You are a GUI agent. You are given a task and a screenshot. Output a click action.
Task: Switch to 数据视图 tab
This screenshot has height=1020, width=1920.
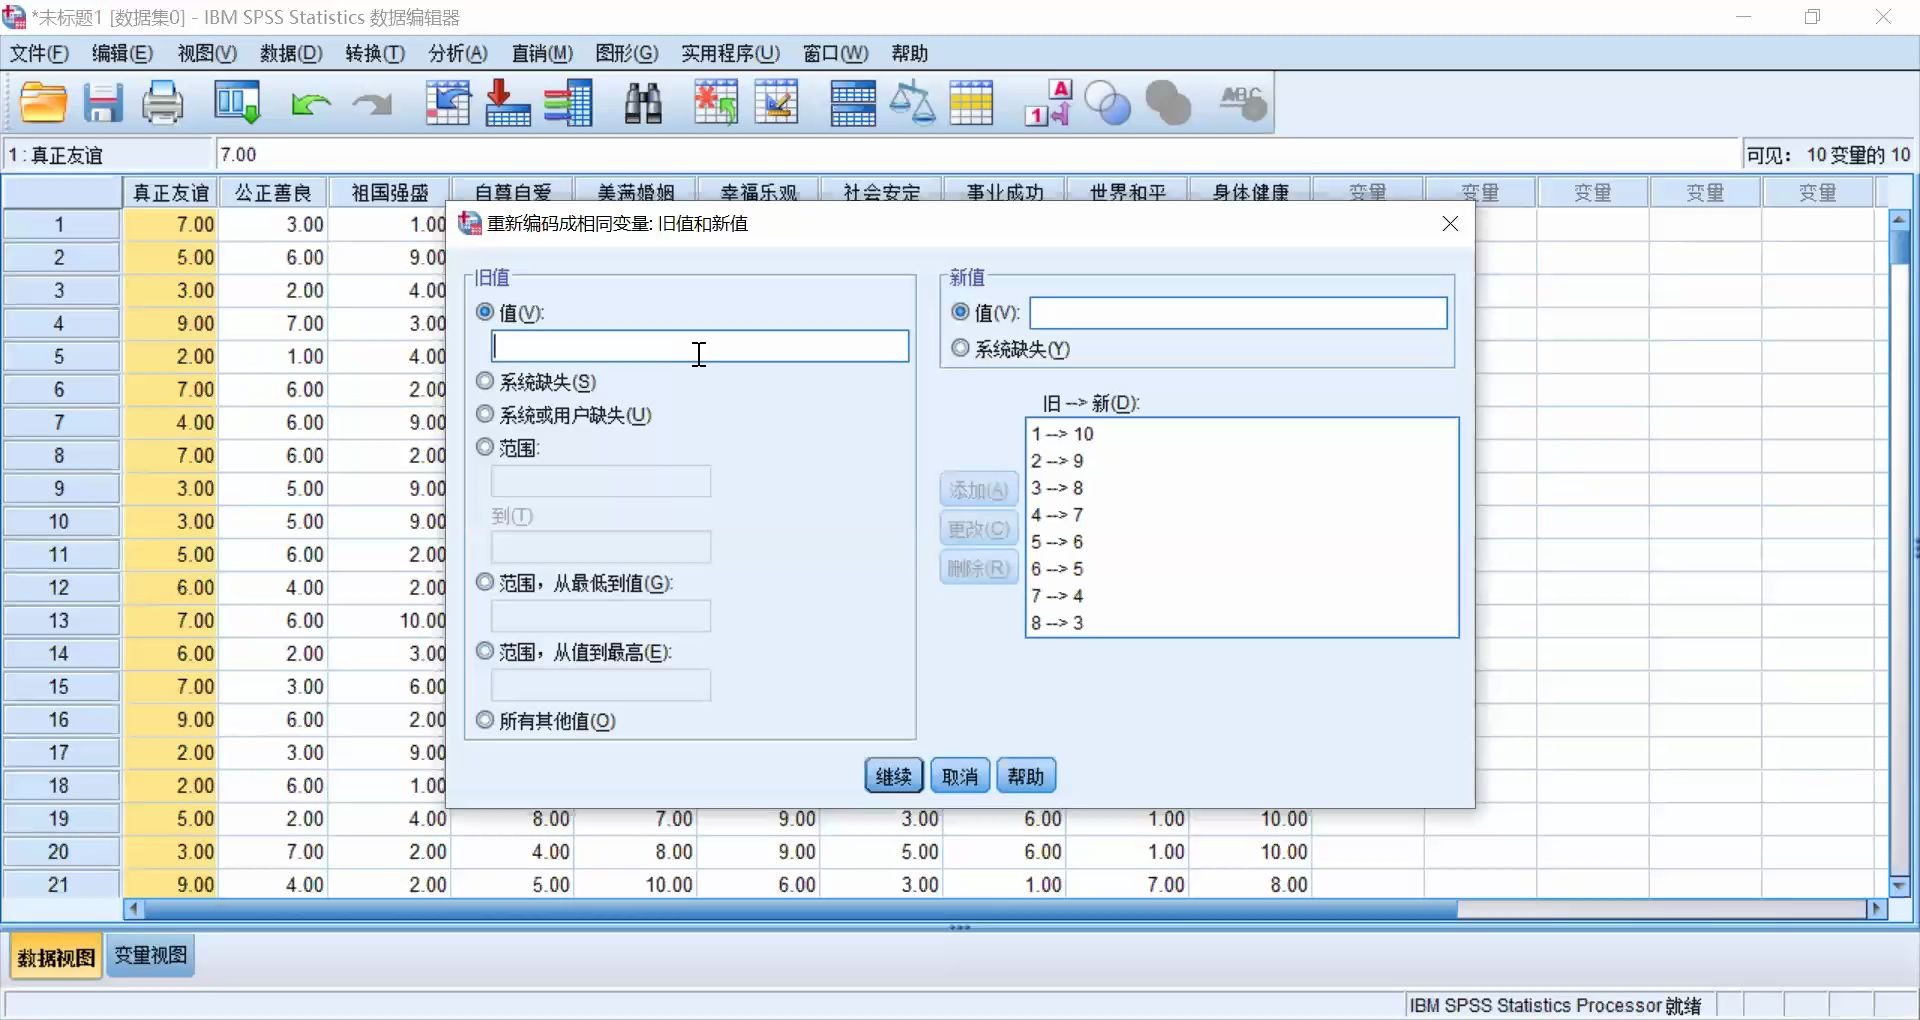click(57, 958)
